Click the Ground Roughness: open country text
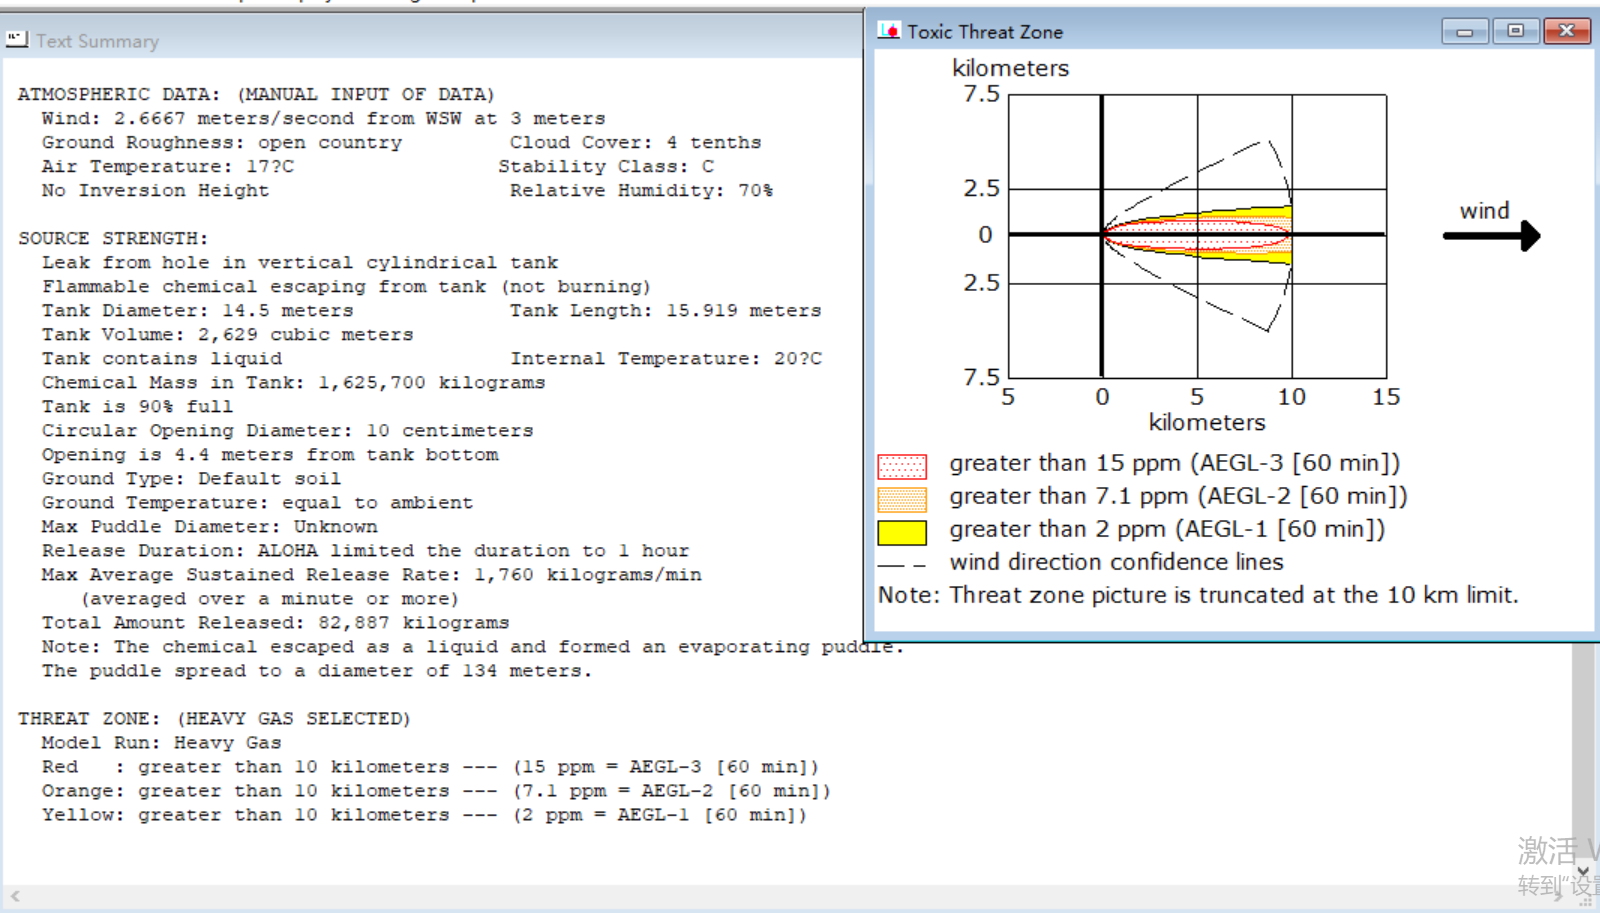Screen dimensions: 1600x913 221,142
